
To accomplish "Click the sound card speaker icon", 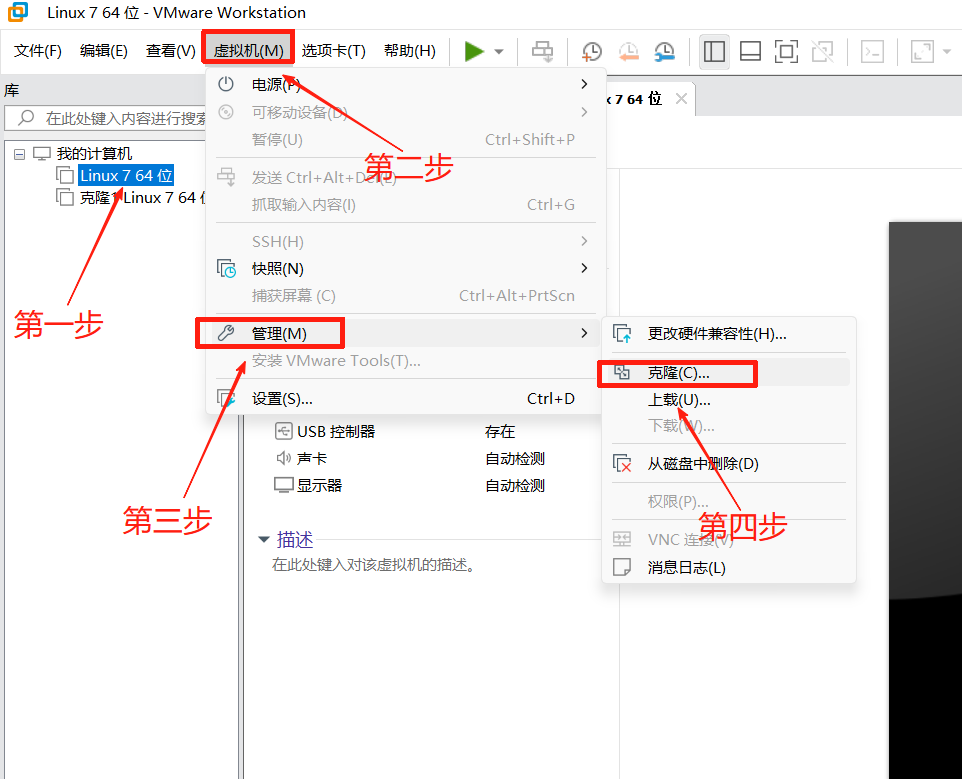I will click(283, 458).
